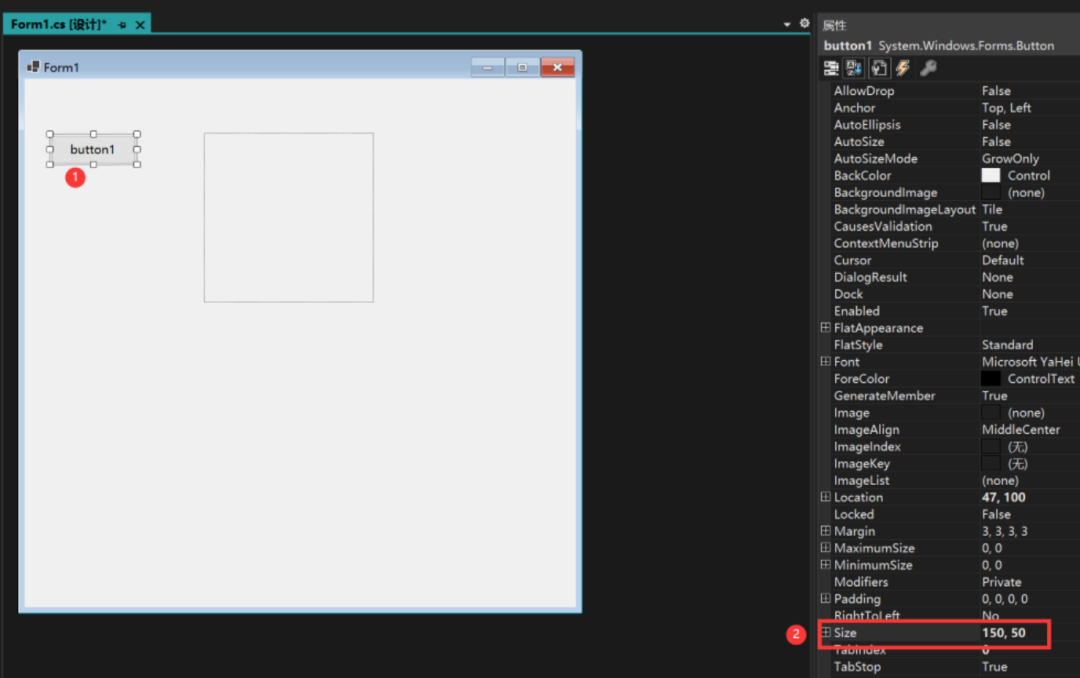Edit the Size value 150, 50
1080x678 pixels.
(1004, 633)
